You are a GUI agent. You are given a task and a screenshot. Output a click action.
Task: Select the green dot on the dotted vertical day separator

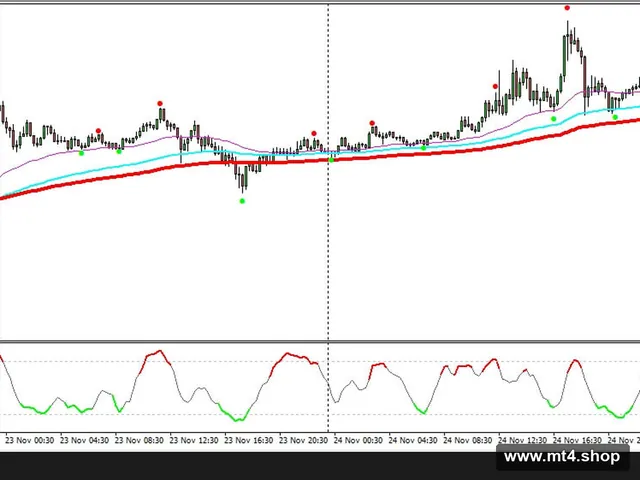pyautogui.click(x=331, y=160)
